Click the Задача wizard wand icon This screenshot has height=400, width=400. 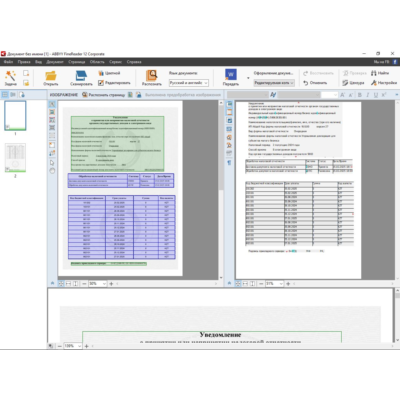point(10,76)
